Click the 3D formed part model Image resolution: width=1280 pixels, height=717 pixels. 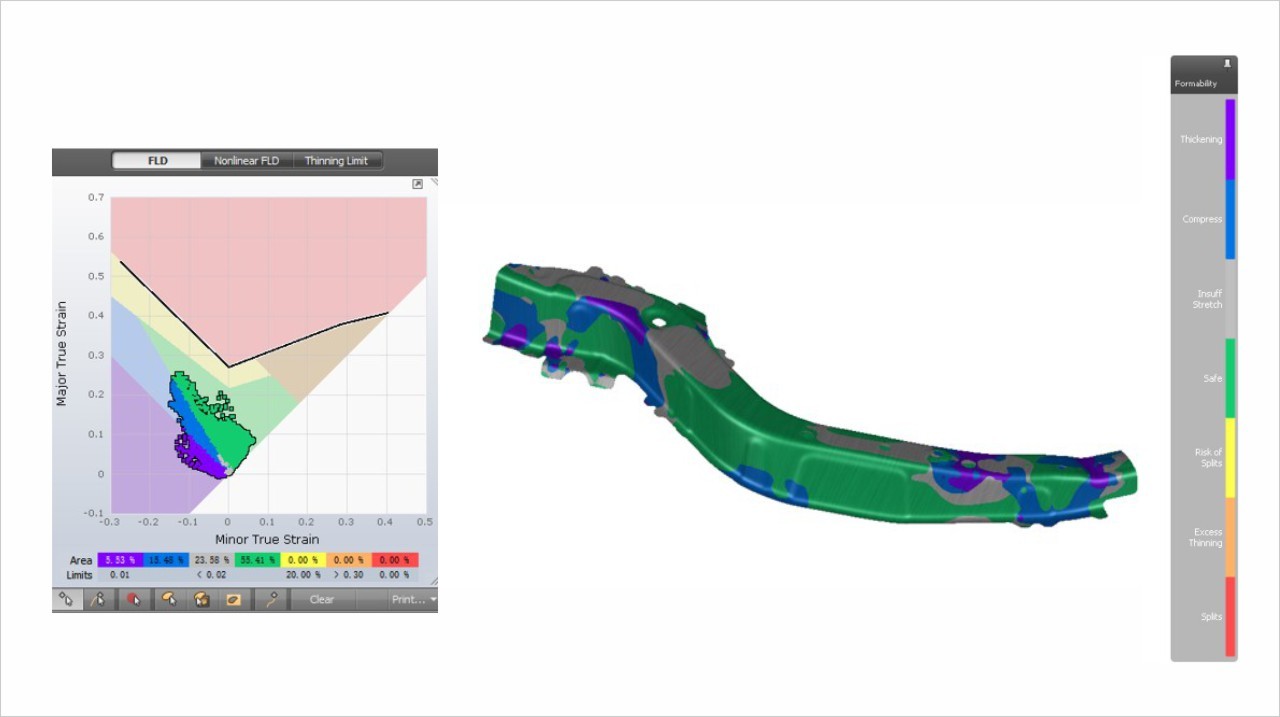(x=810, y=398)
